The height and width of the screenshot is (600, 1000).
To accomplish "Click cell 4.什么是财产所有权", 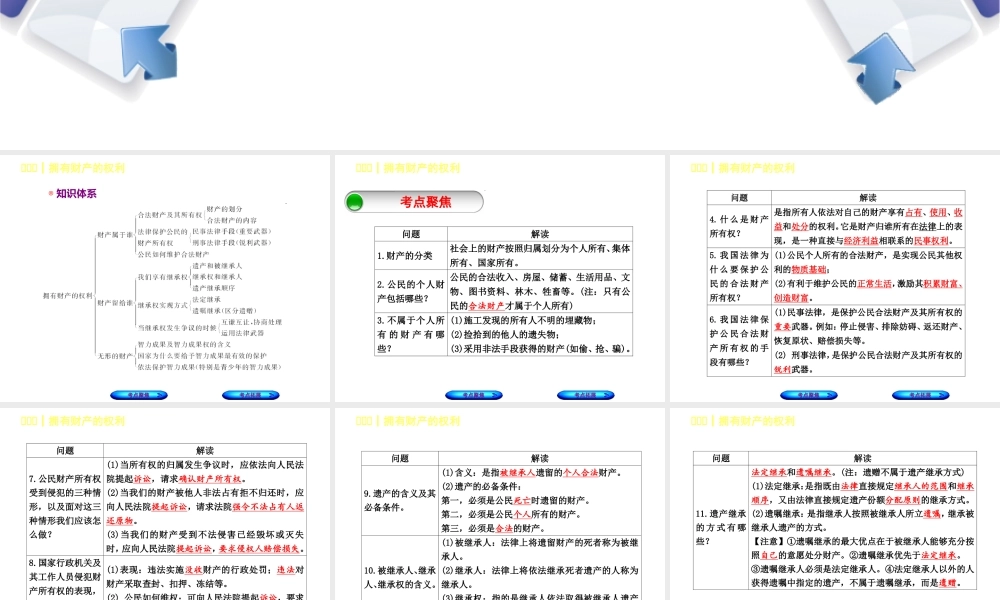I will (x=739, y=226).
